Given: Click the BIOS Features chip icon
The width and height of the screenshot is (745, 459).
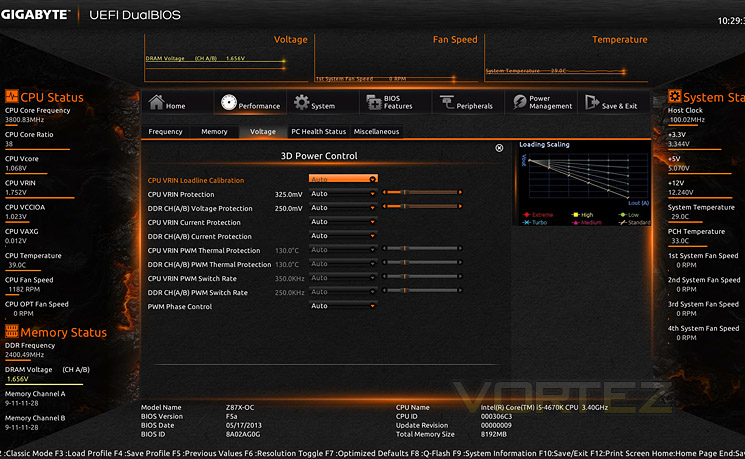Looking at the screenshot, I should (x=374, y=102).
